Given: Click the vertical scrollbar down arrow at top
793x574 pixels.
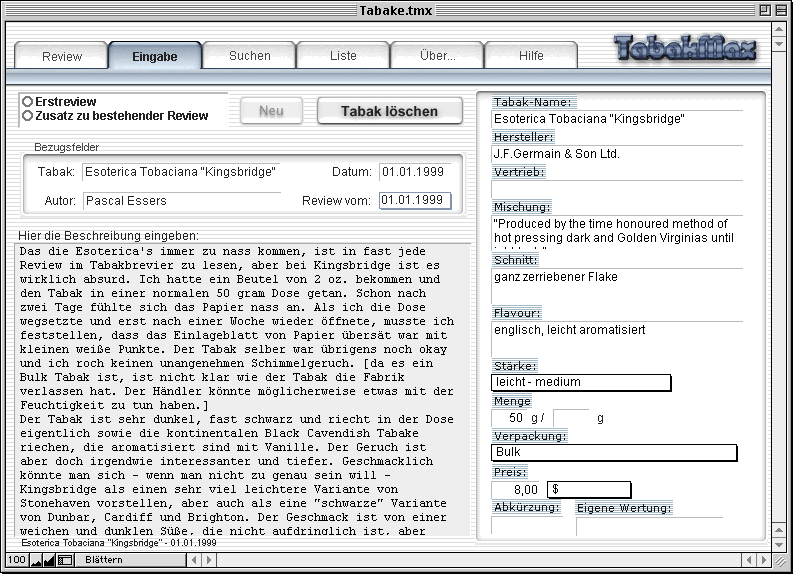Looking at the screenshot, I should (x=779, y=43).
